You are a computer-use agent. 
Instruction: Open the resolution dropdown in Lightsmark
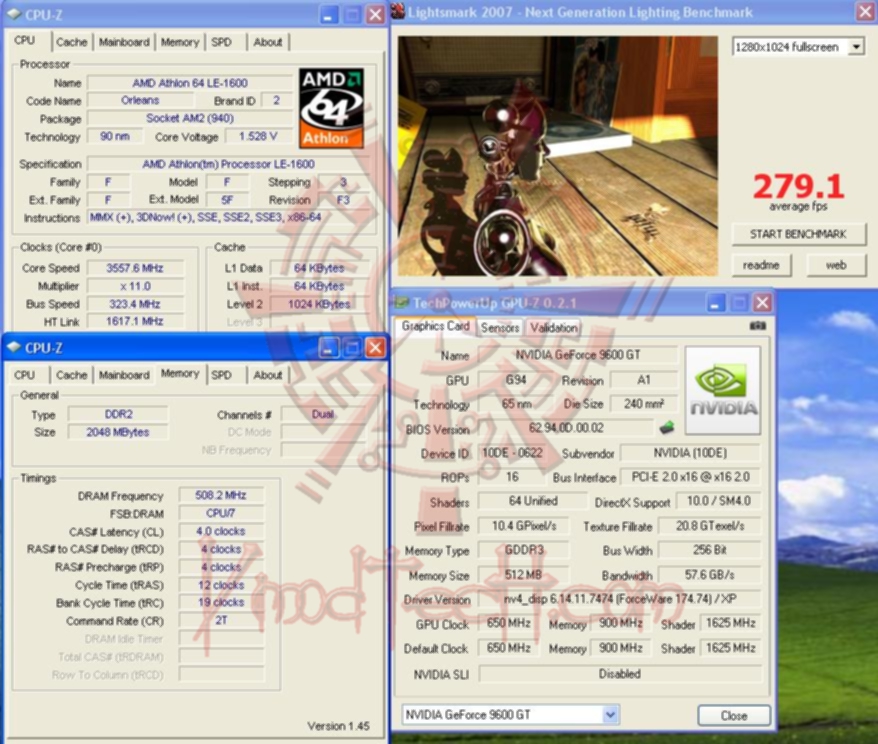pyautogui.click(x=856, y=47)
